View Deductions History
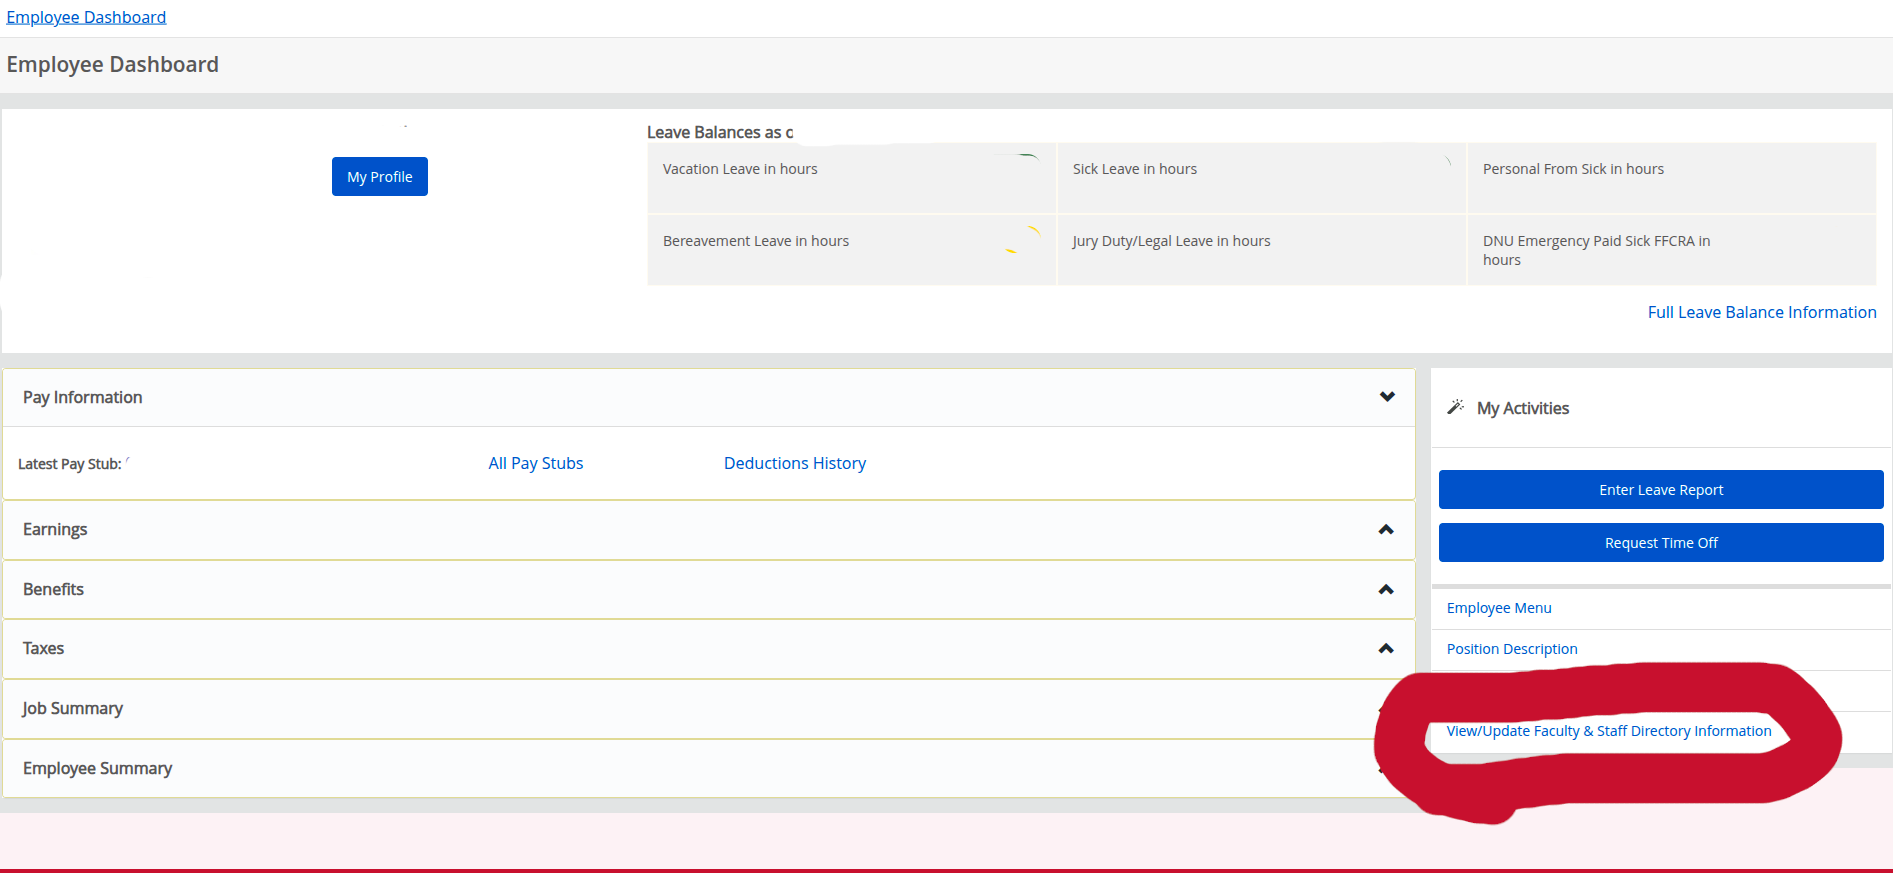1893x873 pixels. point(794,464)
